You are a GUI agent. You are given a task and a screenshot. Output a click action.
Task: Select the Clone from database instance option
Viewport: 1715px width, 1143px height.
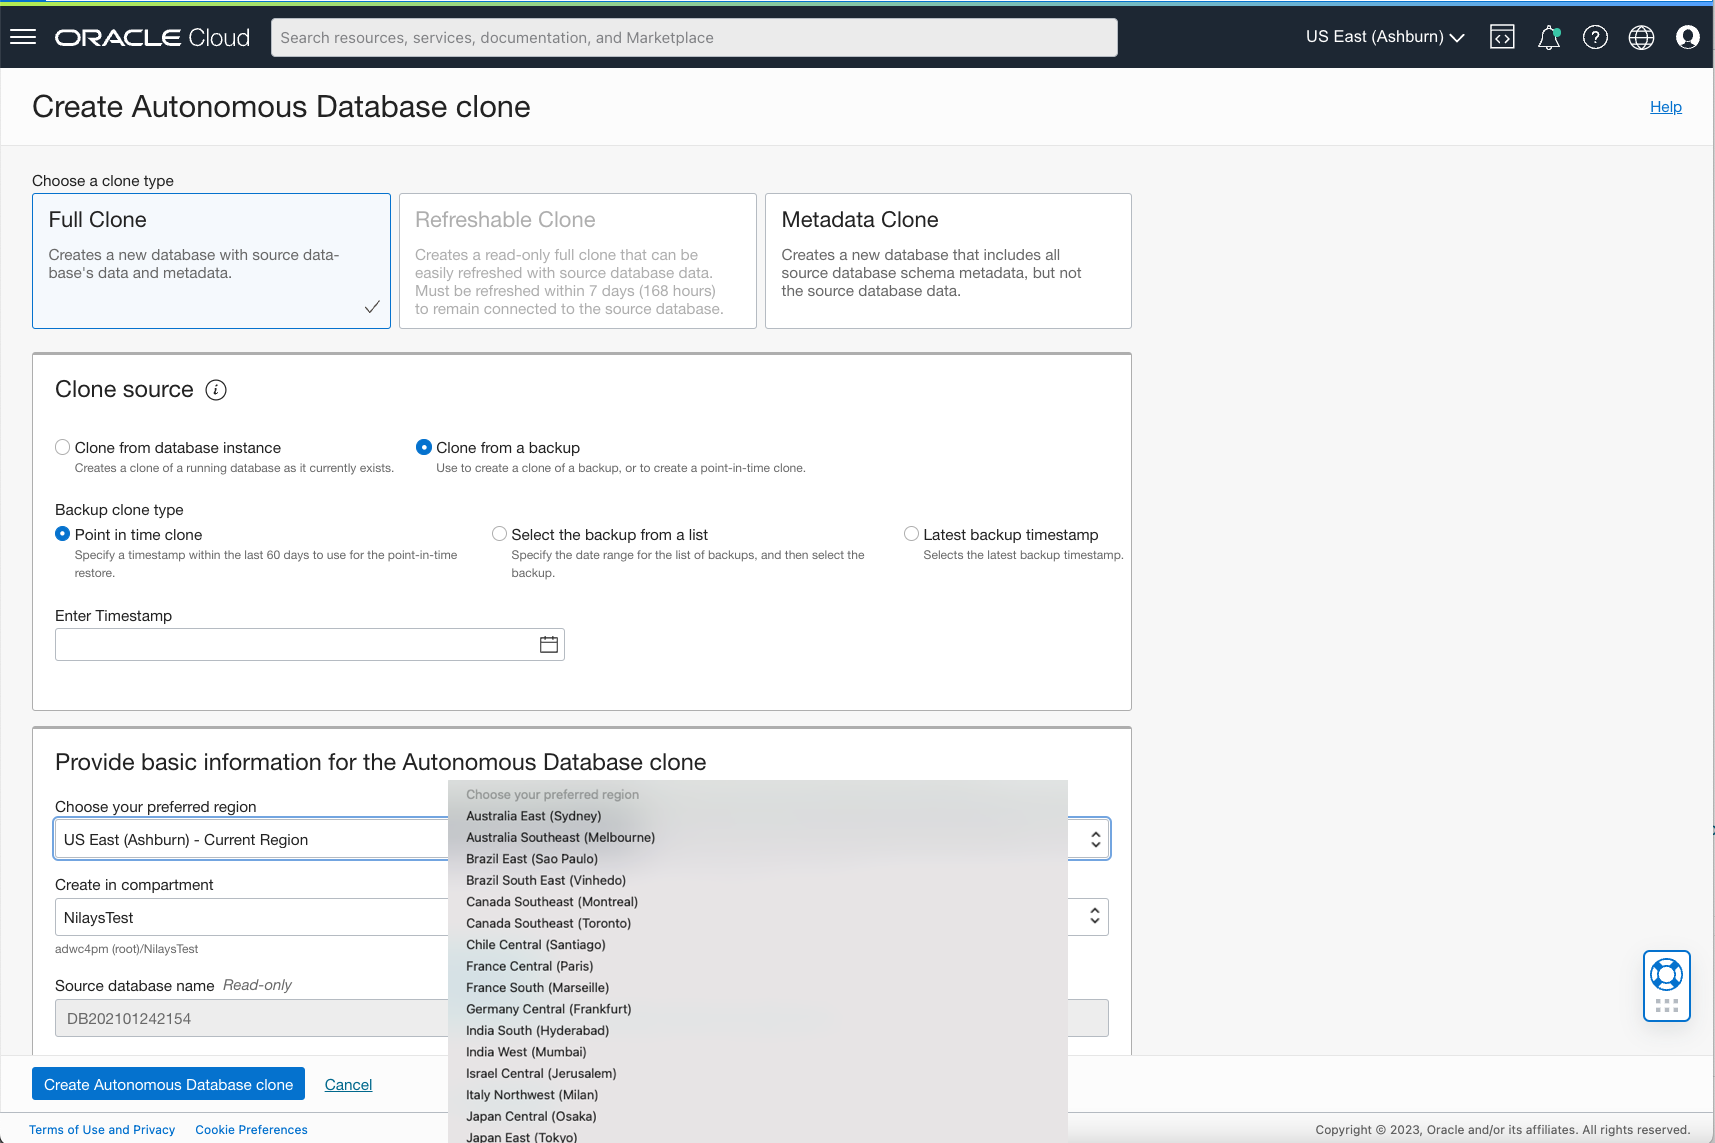(x=63, y=447)
